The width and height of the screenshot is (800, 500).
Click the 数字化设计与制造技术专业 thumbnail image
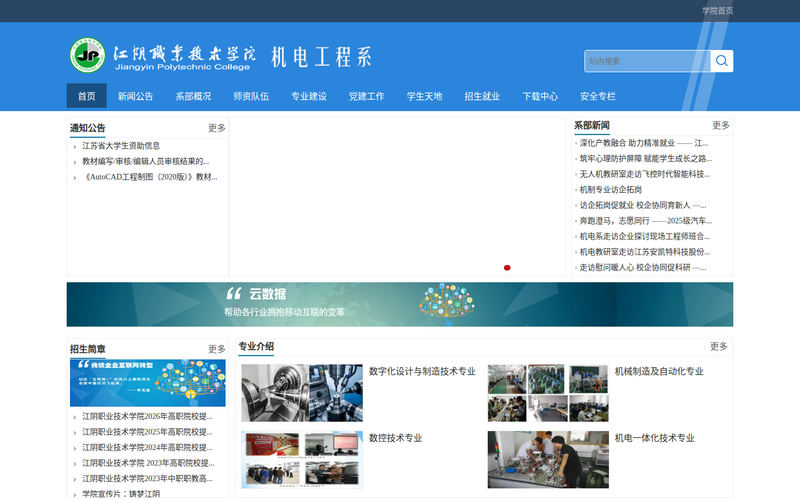(302, 393)
